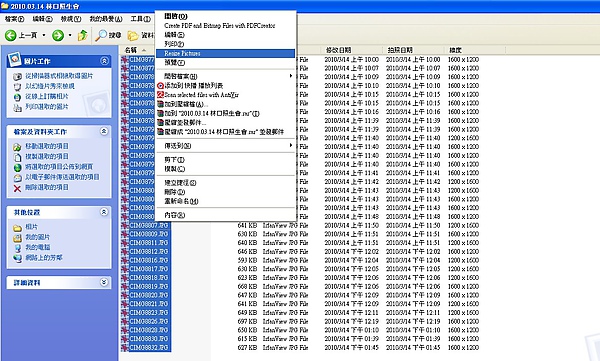Choose 預覽(V) in the context menu
This screenshot has height=361, width=600.
point(225,63)
